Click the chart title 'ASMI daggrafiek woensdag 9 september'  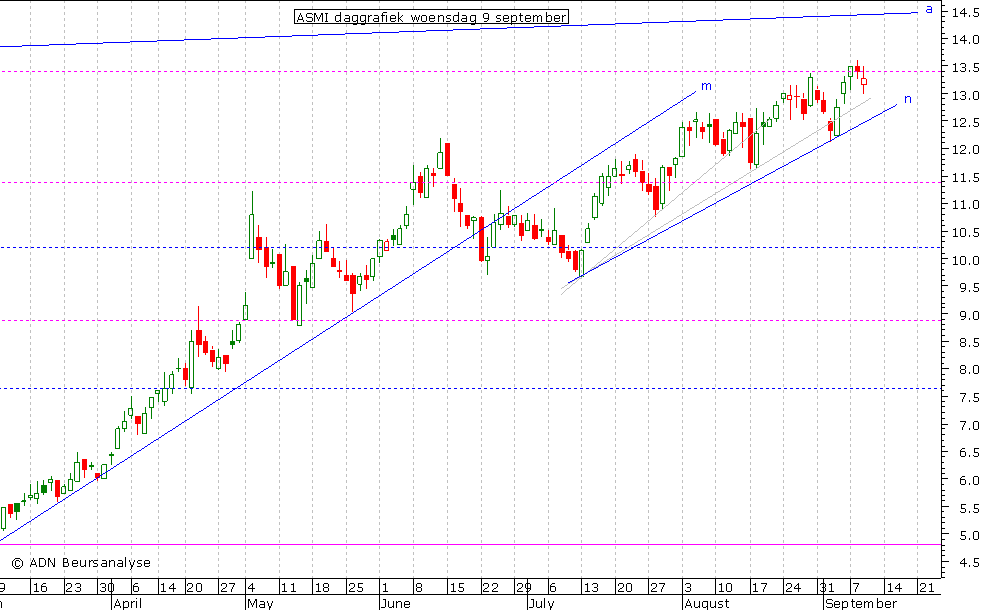(432, 17)
